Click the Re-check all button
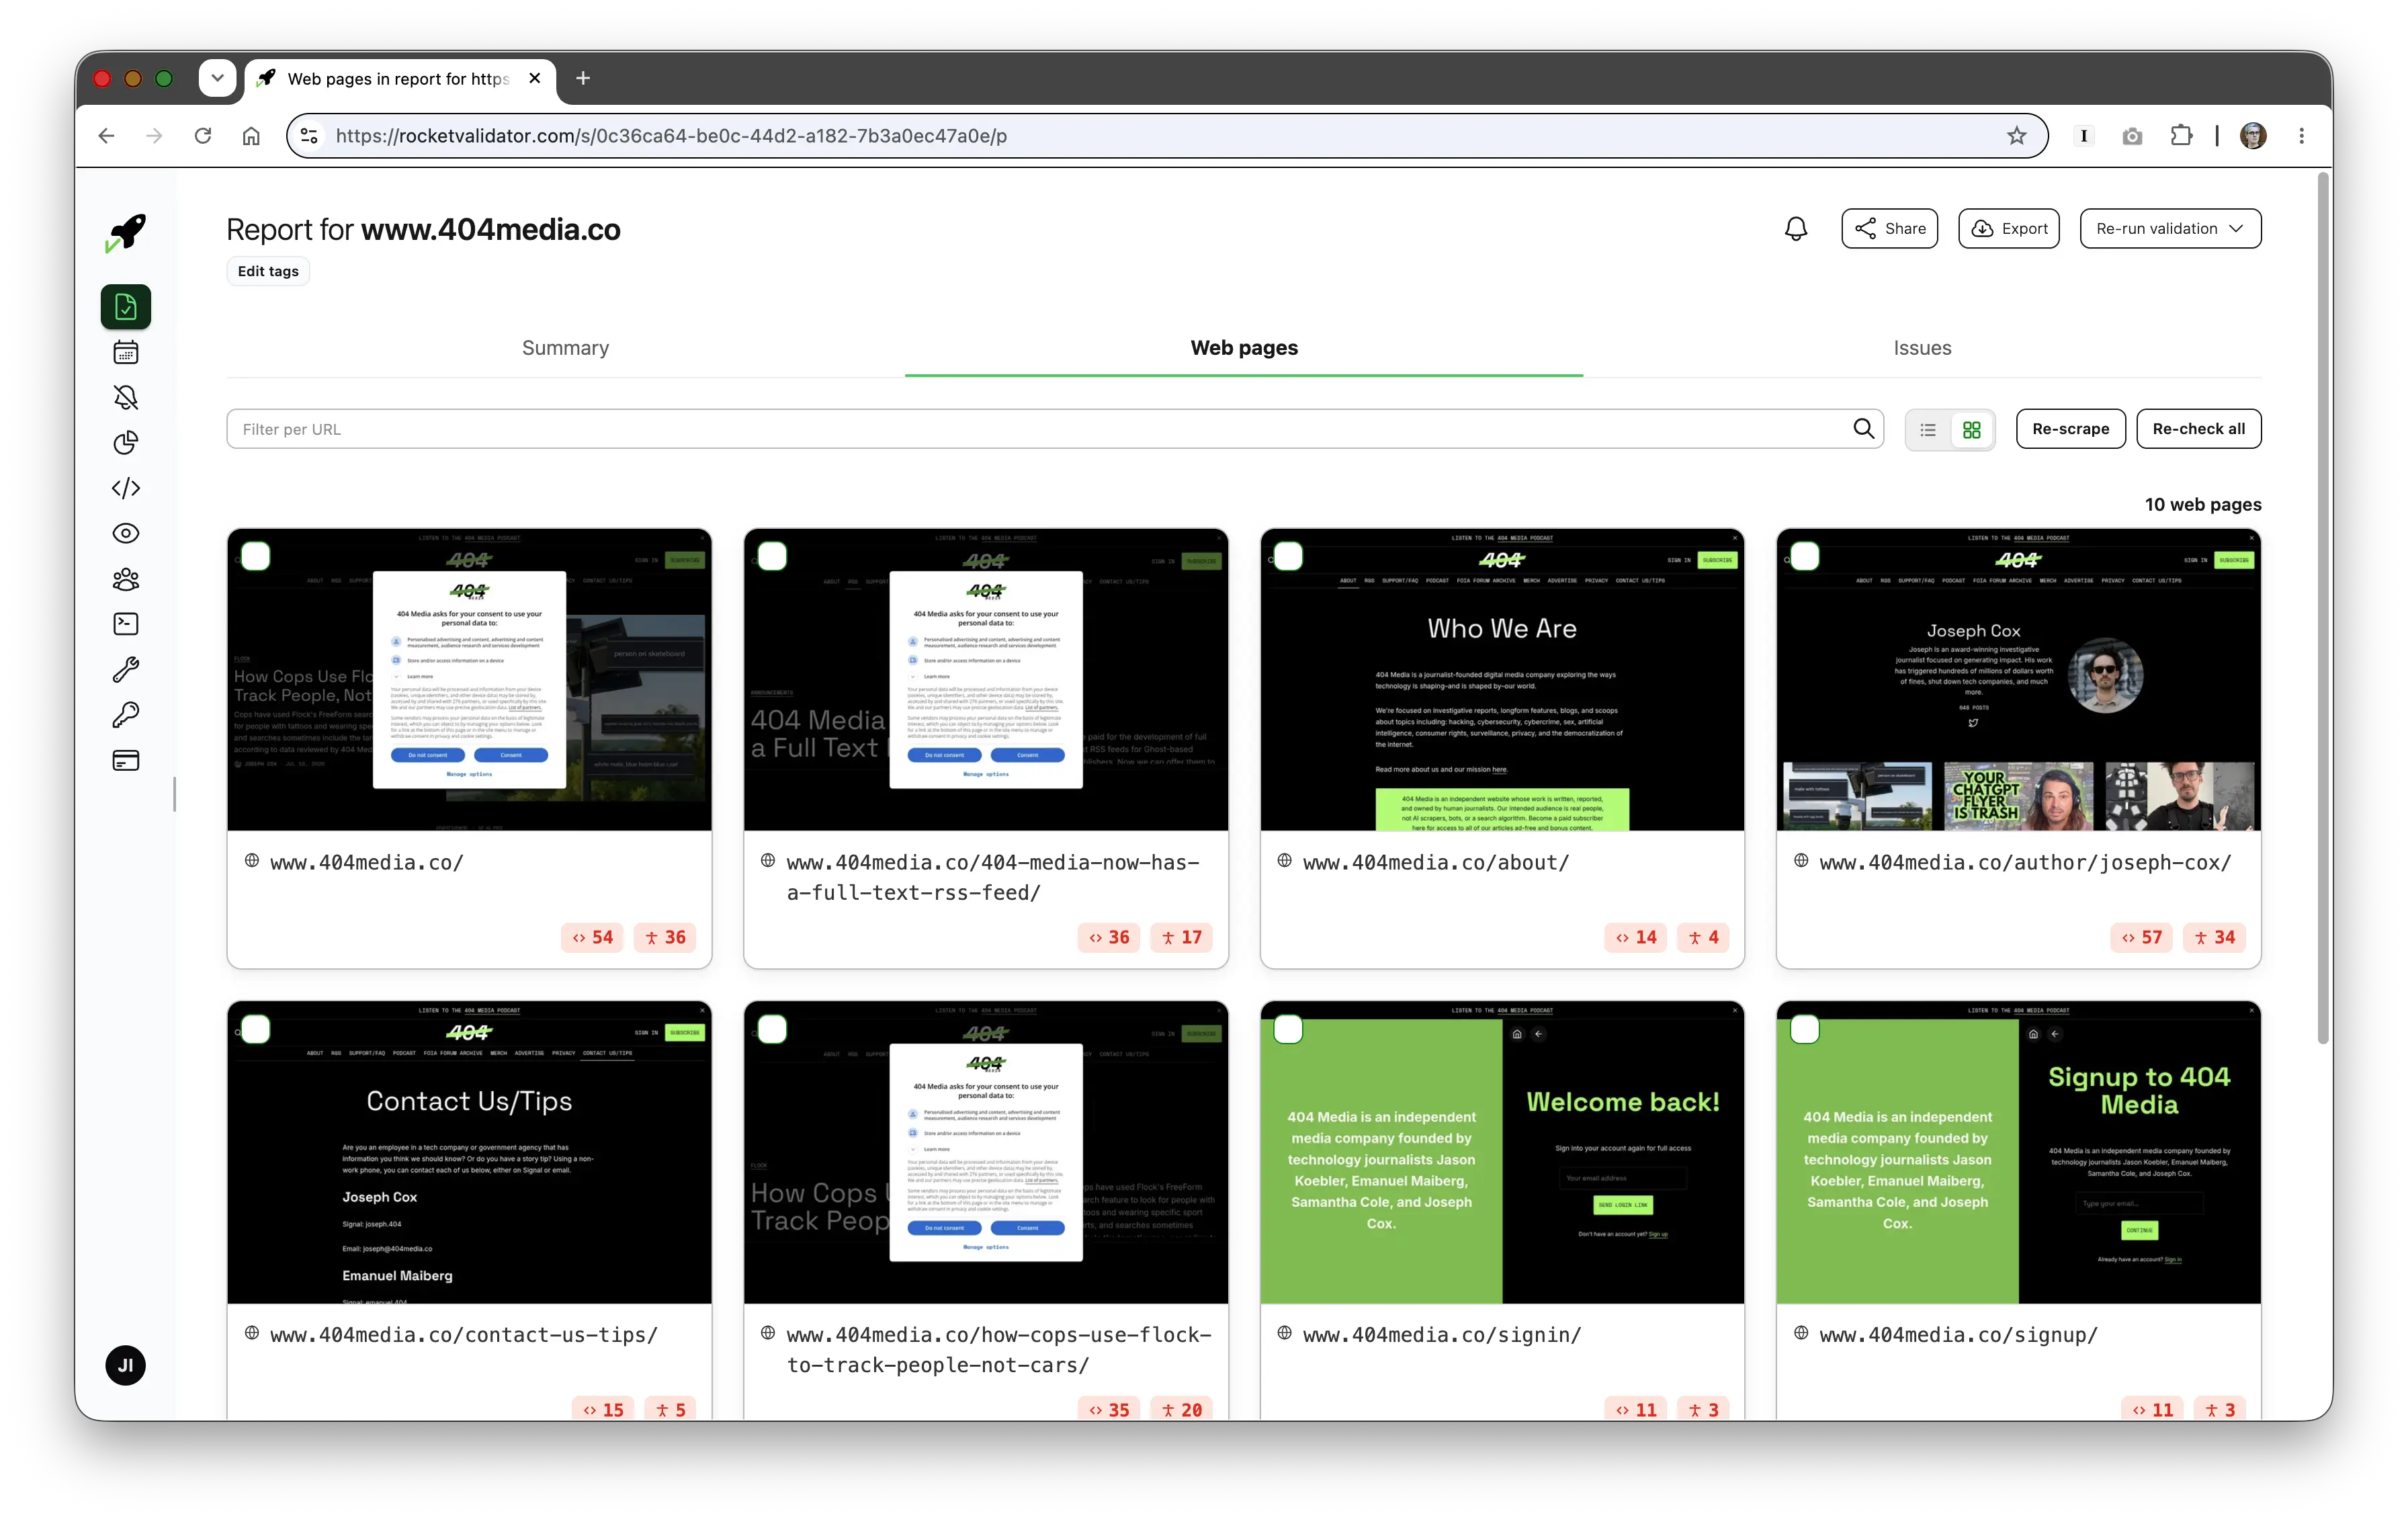The height and width of the screenshot is (1520, 2408). [2198, 429]
